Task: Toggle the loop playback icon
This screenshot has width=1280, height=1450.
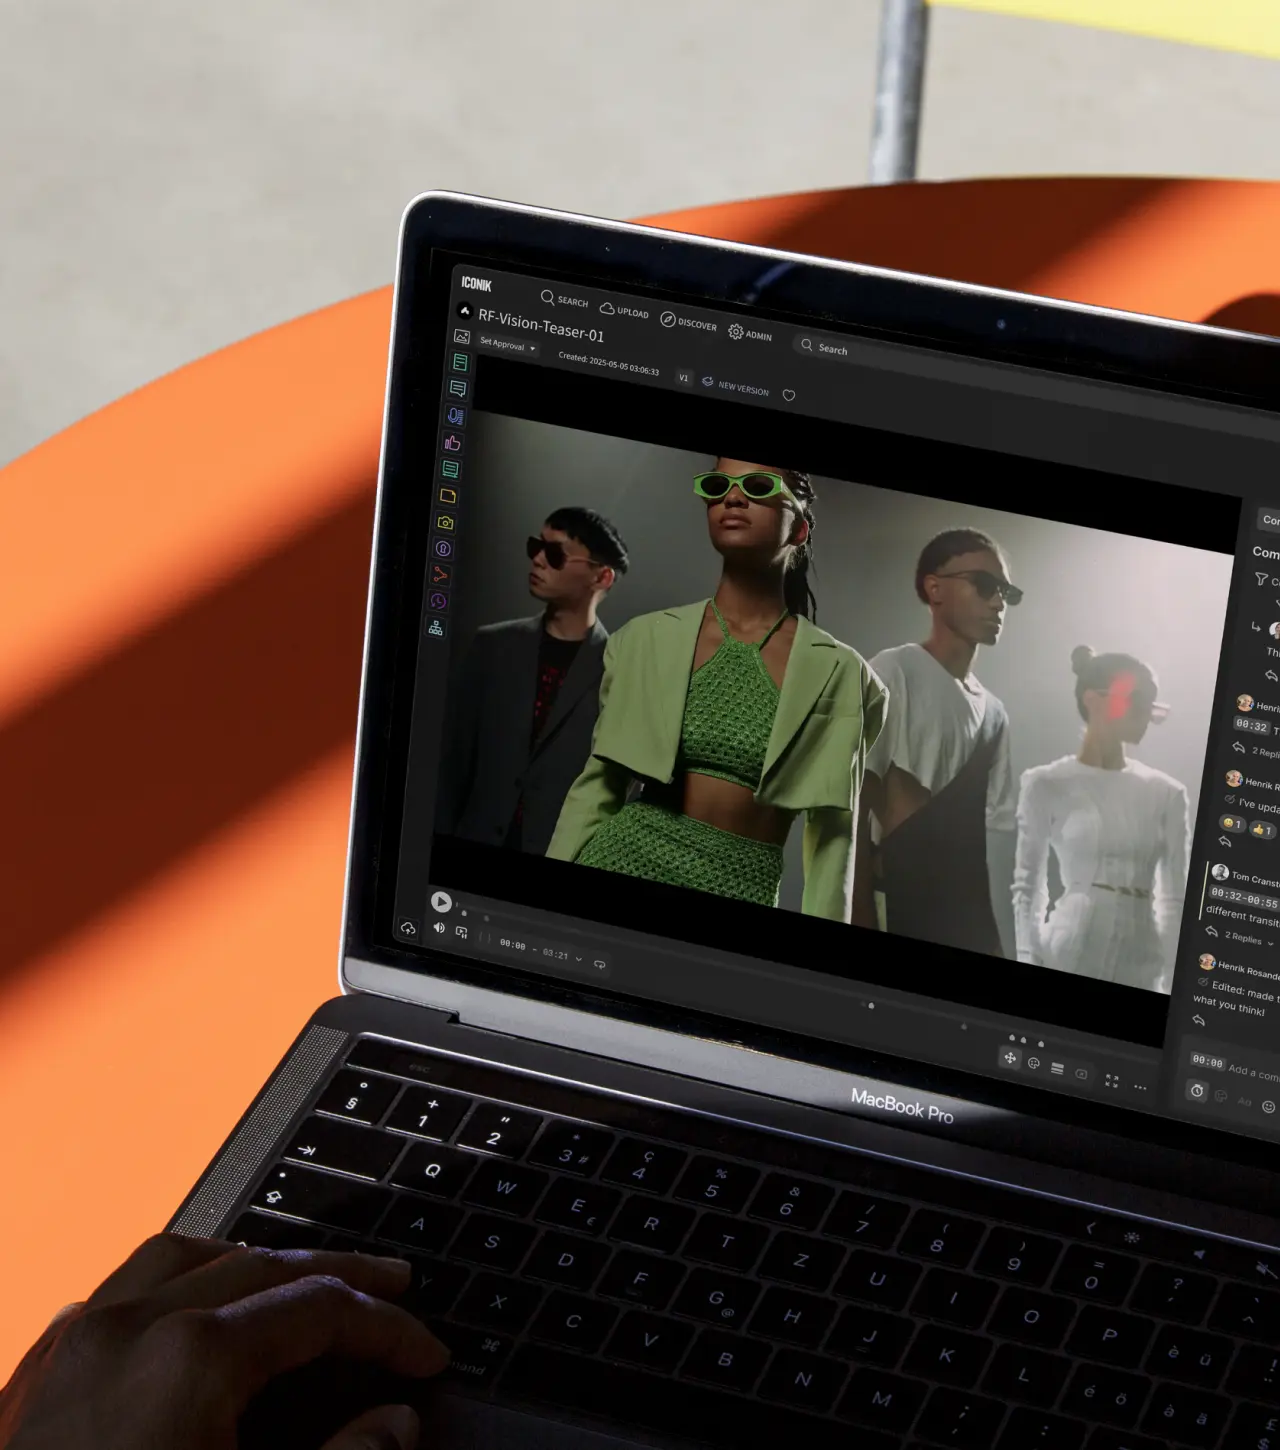Action: pyautogui.click(x=600, y=965)
